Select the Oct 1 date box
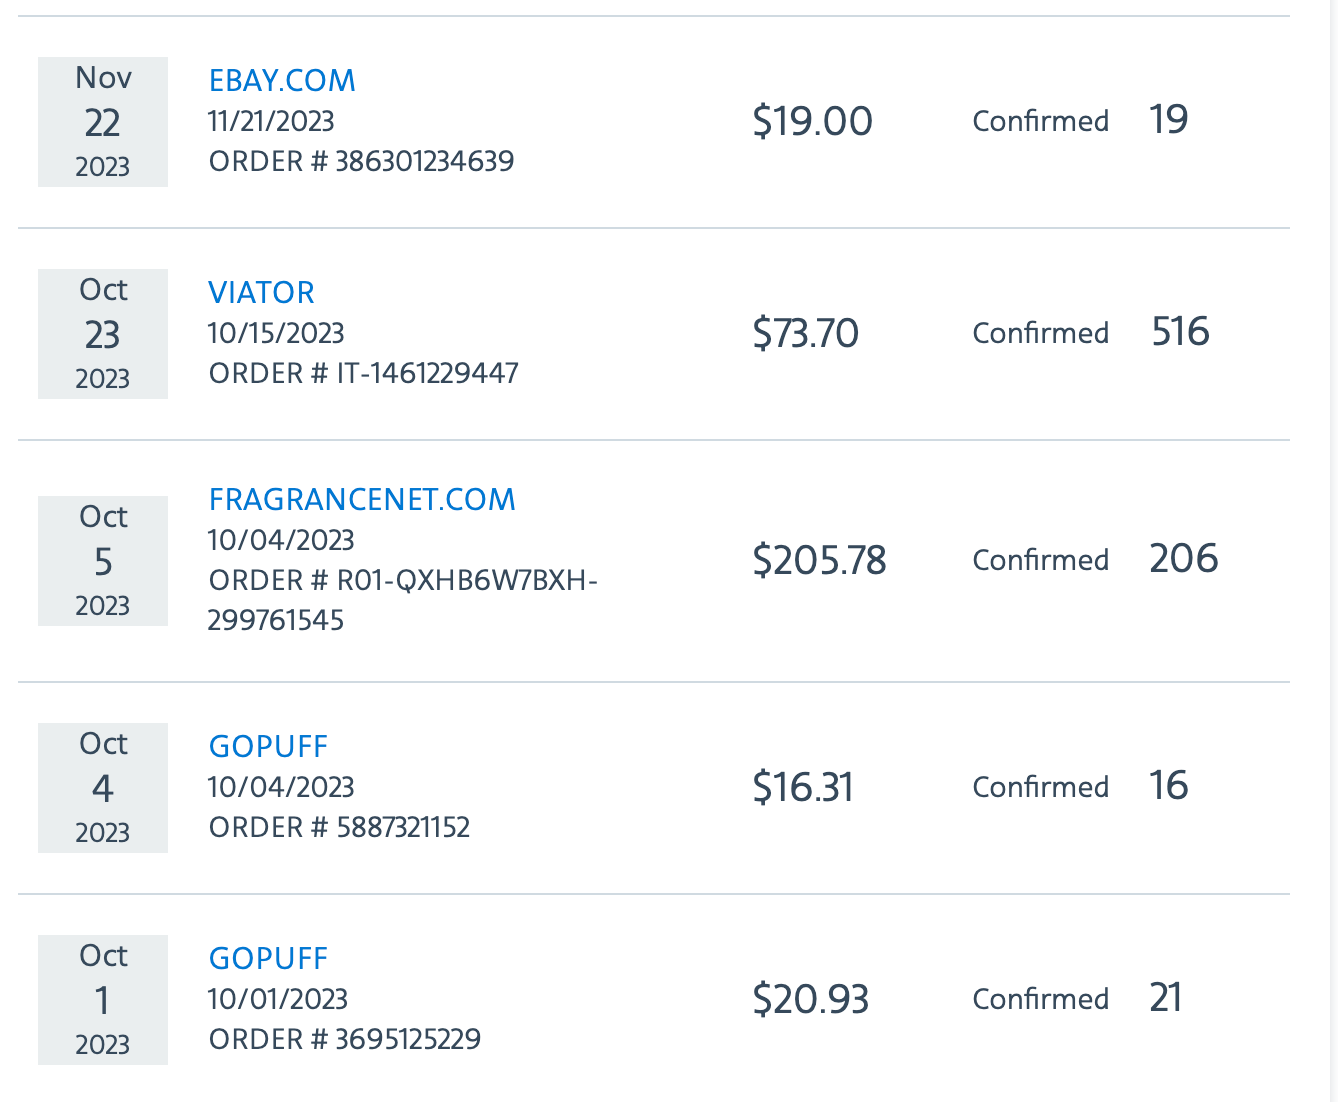The image size is (1338, 1102). pyautogui.click(x=102, y=1000)
